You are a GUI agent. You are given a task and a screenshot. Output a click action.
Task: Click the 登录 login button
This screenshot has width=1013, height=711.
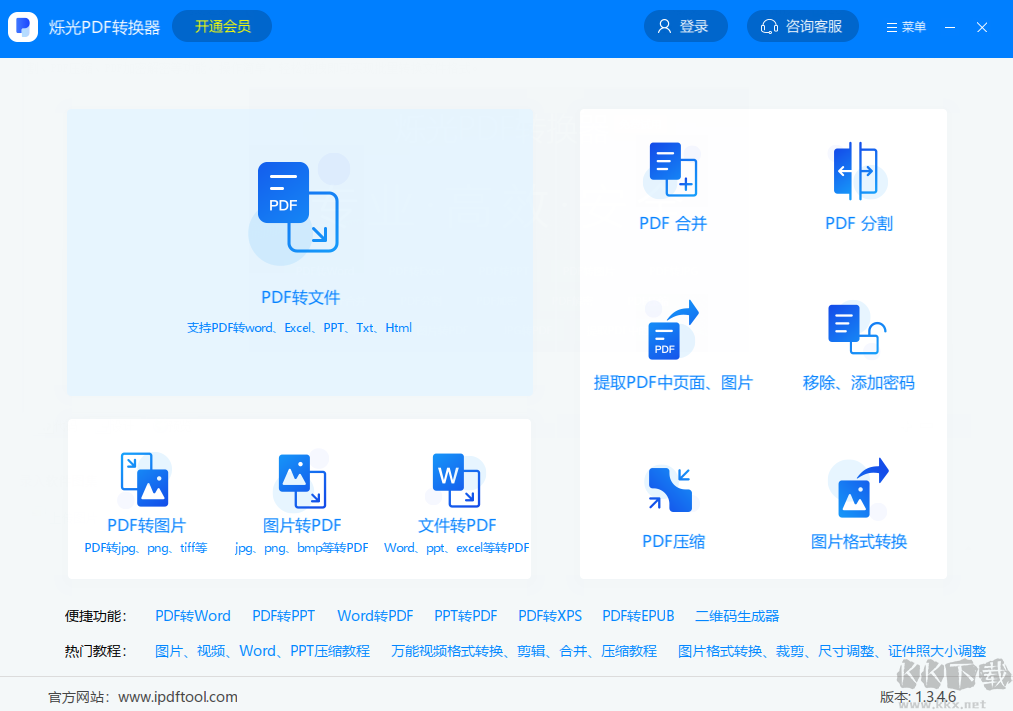685,26
